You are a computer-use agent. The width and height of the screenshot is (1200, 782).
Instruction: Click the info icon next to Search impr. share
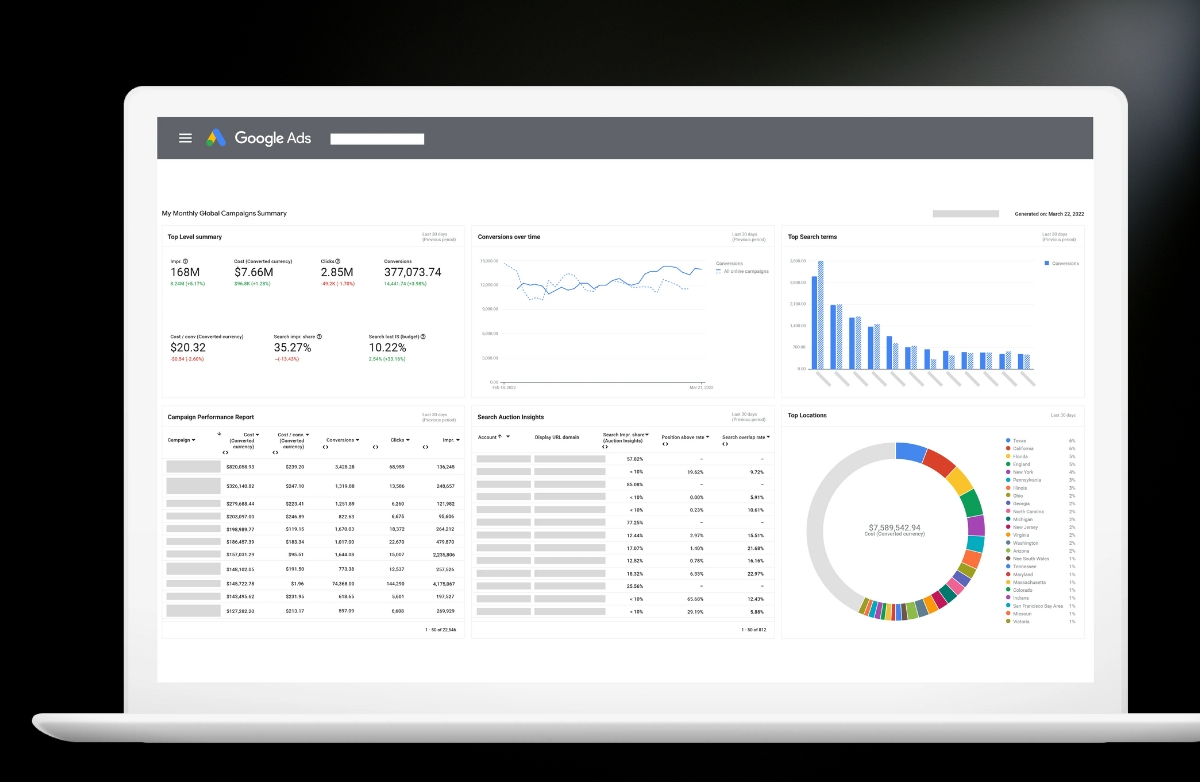coord(319,337)
